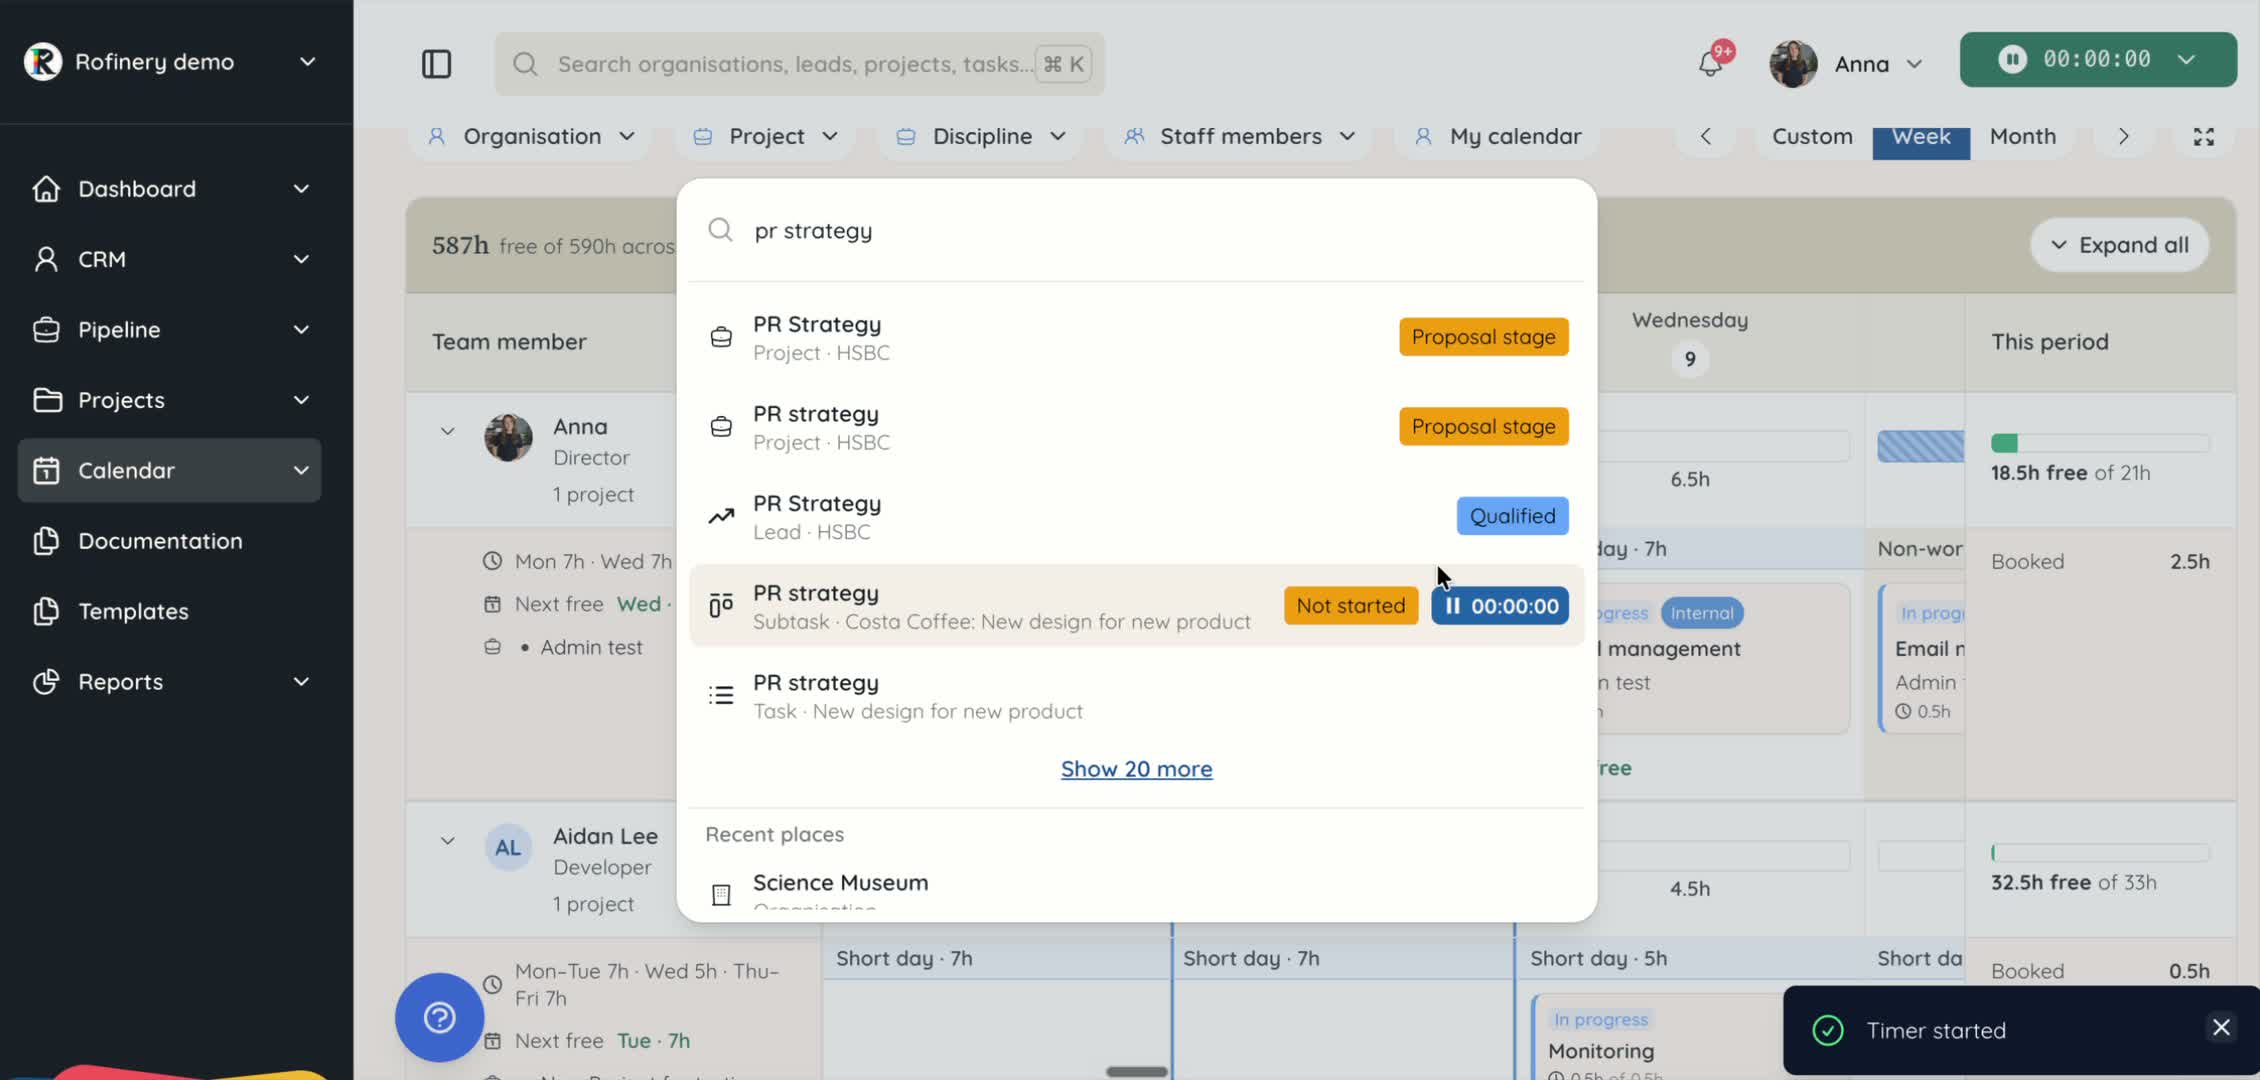The height and width of the screenshot is (1080, 2260).
Task: Open Calendar in the sidebar
Action: (x=169, y=470)
